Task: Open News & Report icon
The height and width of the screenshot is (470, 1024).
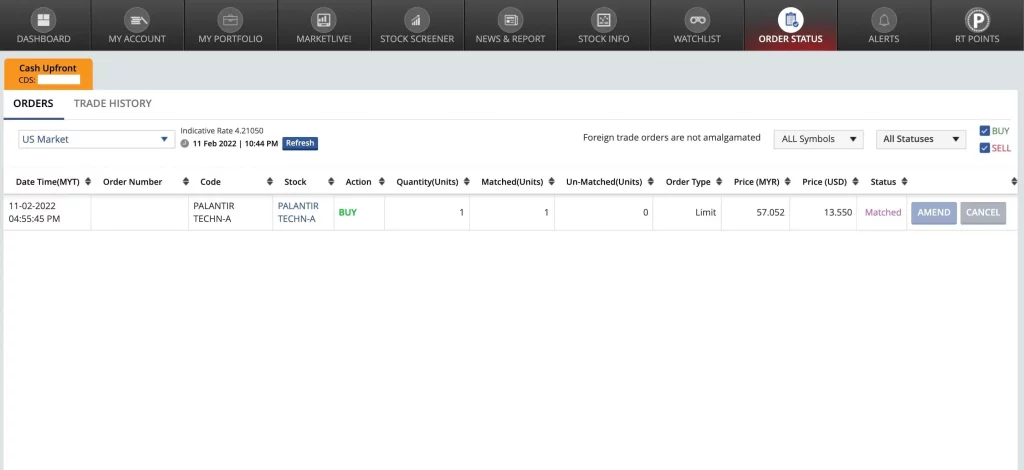Action: click(x=510, y=20)
